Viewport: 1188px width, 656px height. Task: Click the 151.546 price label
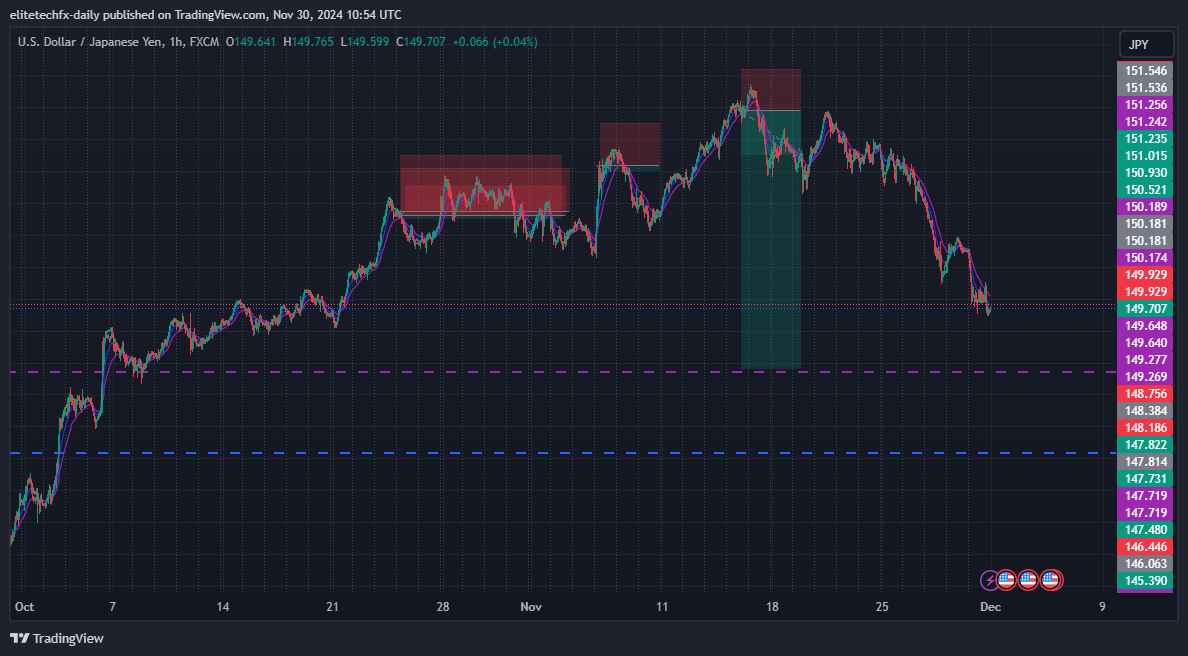tap(1145, 71)
